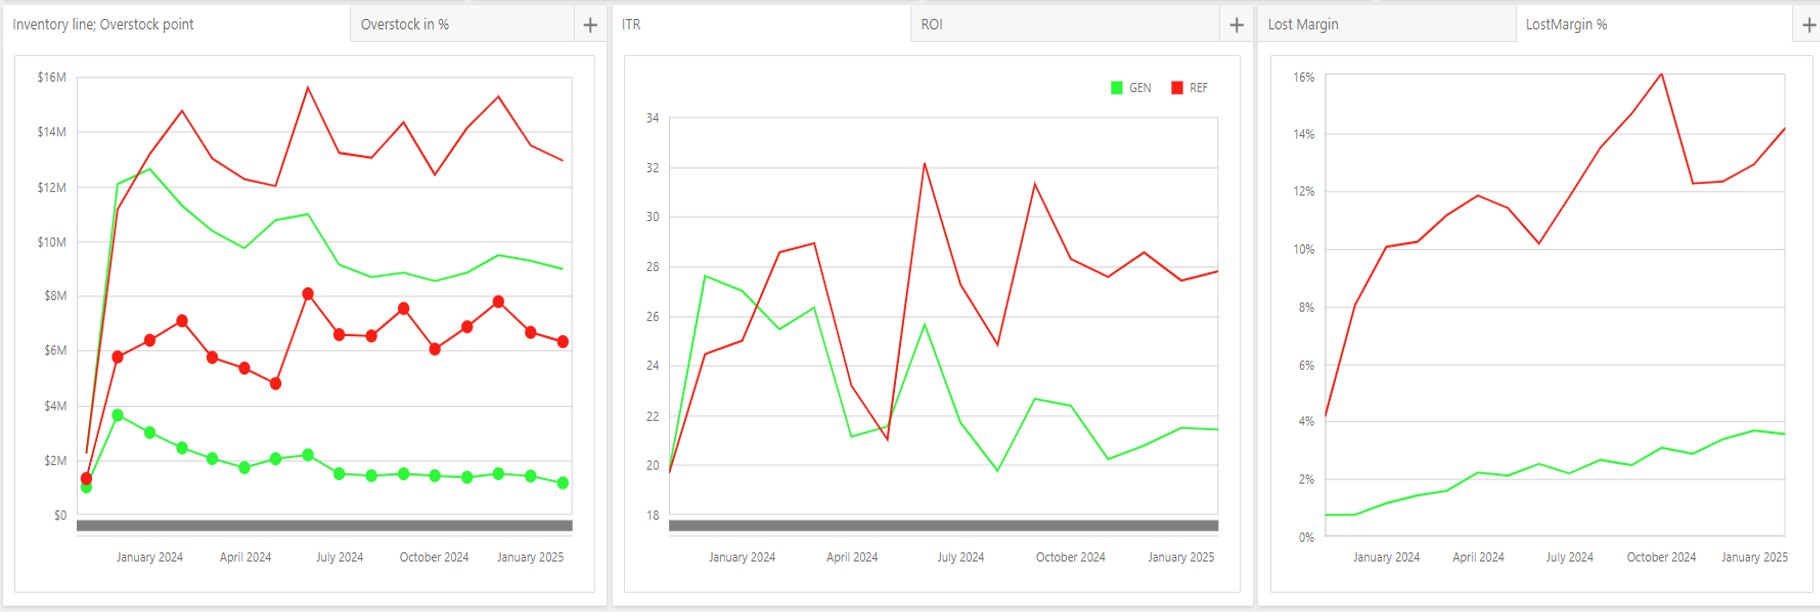Click the 18 axis label in ITR chart

[x=652, y=515]
